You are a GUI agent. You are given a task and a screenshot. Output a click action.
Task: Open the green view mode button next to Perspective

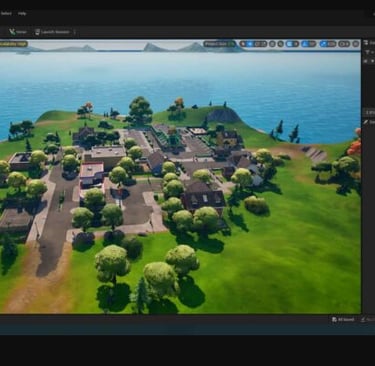pos(231,44)
